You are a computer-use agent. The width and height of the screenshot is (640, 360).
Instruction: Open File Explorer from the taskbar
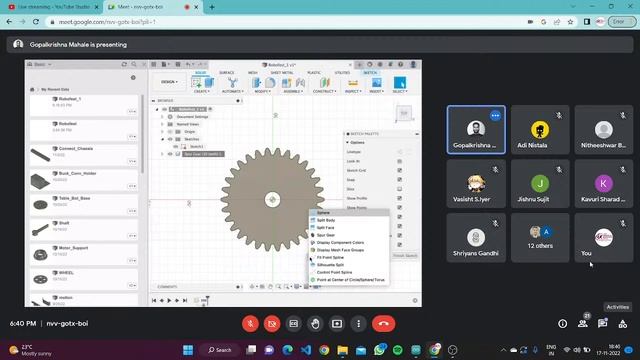pos(342,350)
